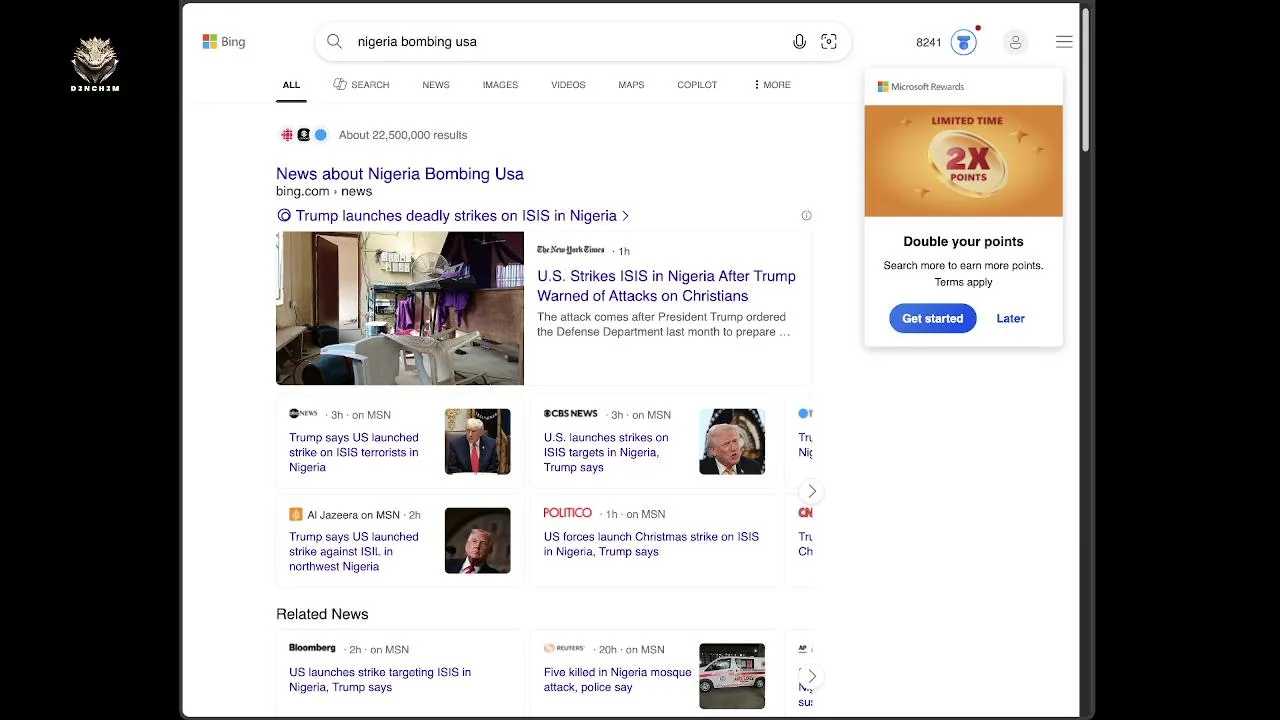Click the CBS News logo

click(570, 414)
